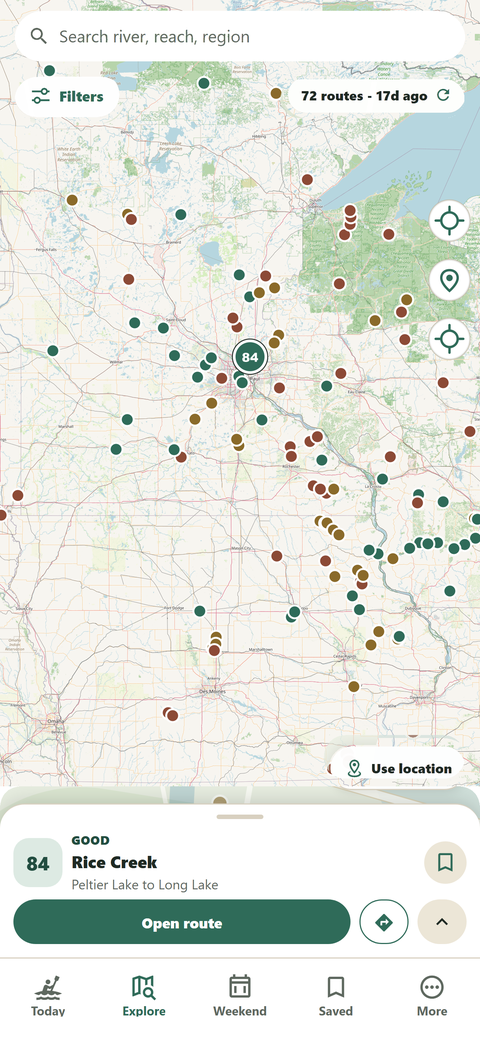480x1040 pixels.
Task: Focus the search river, reach, region field
Action: 240,36
